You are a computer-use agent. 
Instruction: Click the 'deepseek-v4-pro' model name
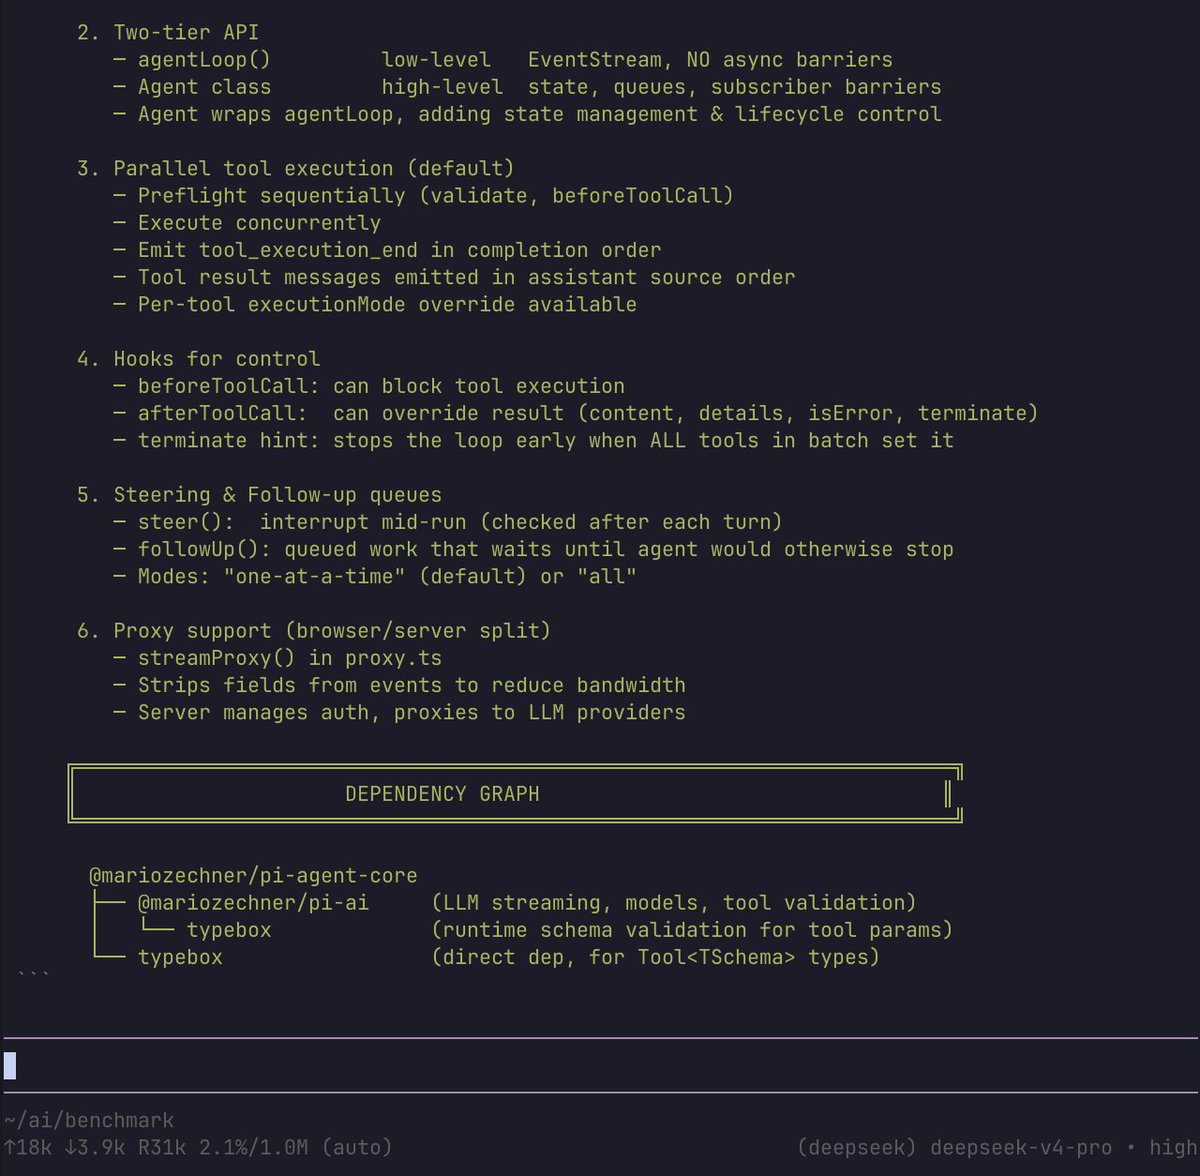1021,1147
